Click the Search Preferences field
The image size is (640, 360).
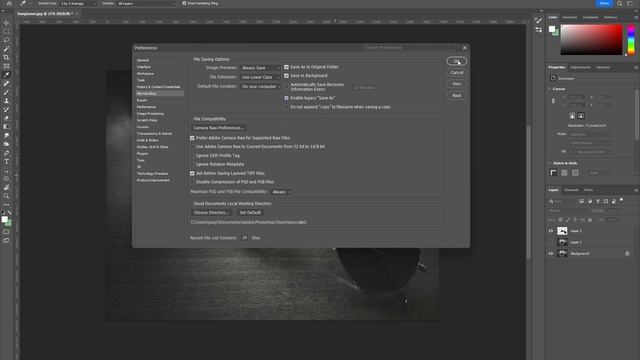(409, 47)
